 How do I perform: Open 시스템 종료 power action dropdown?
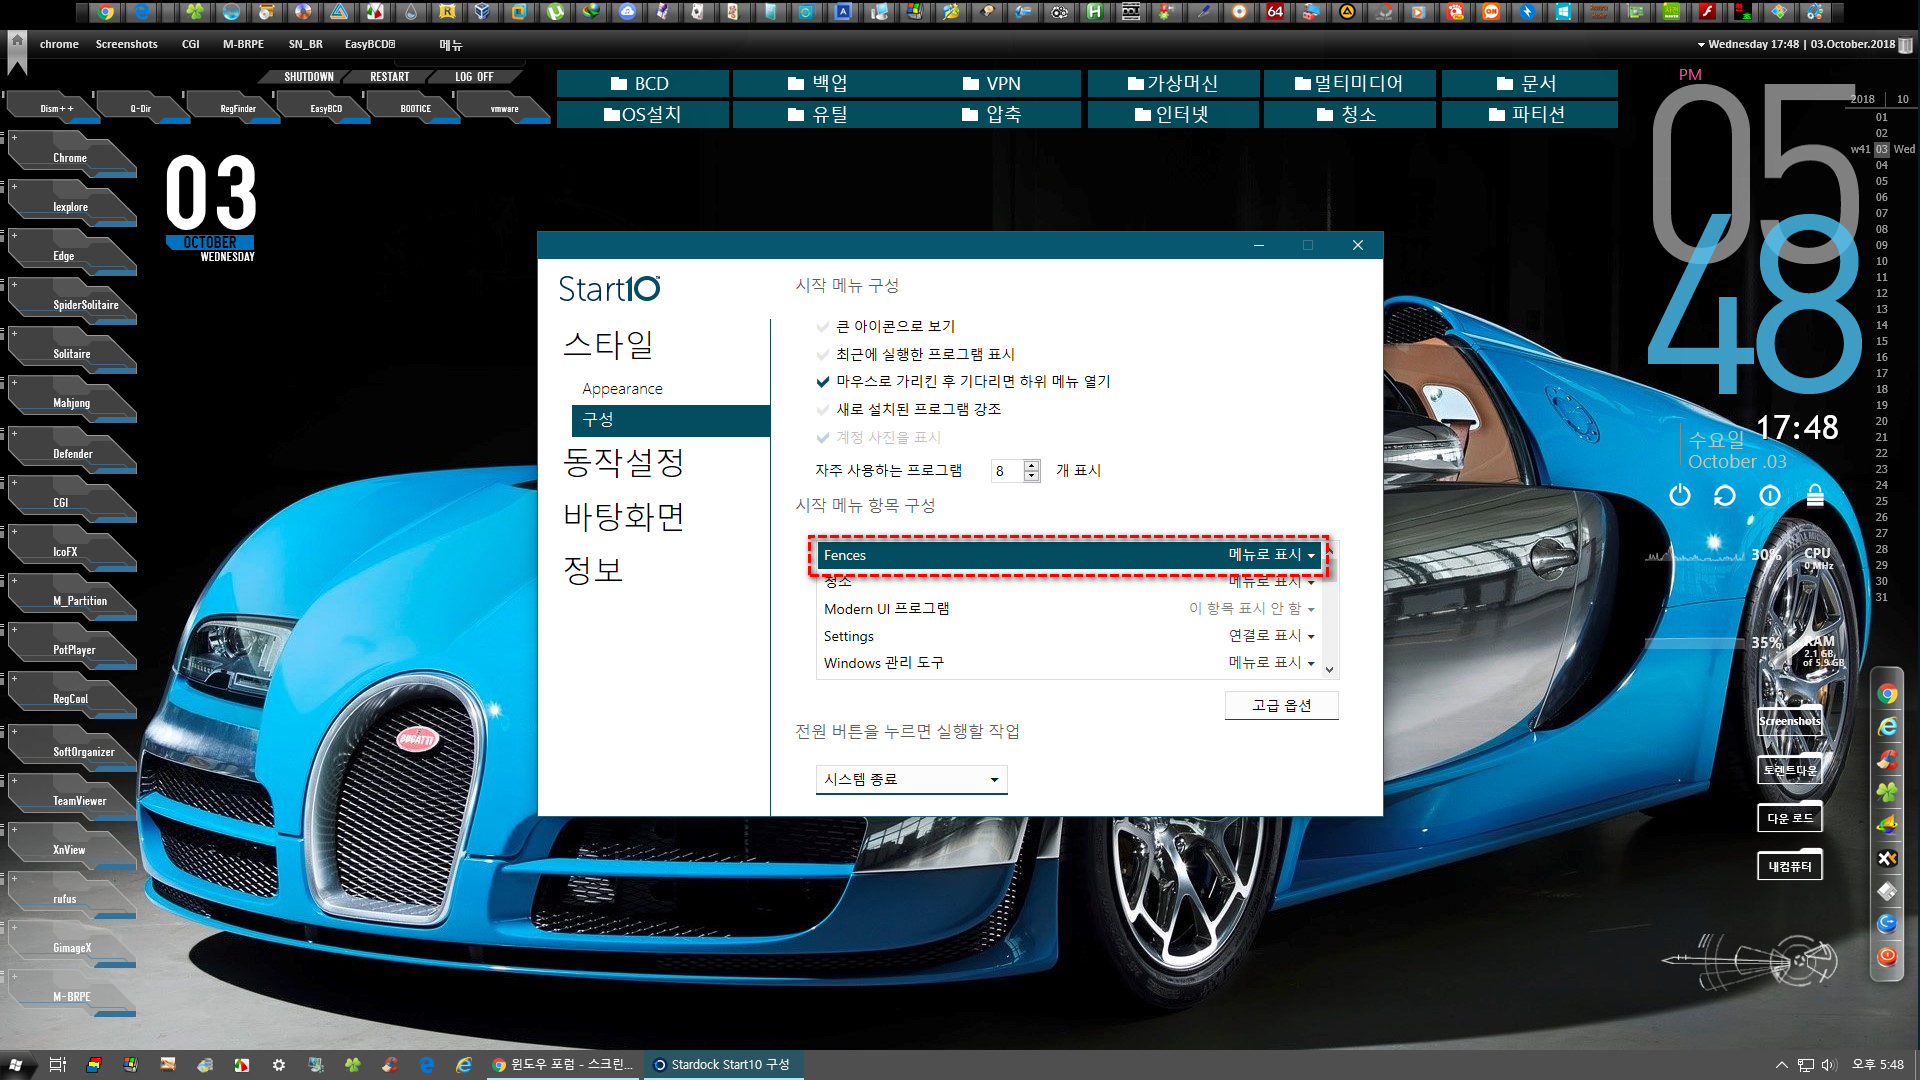(911, 780)
